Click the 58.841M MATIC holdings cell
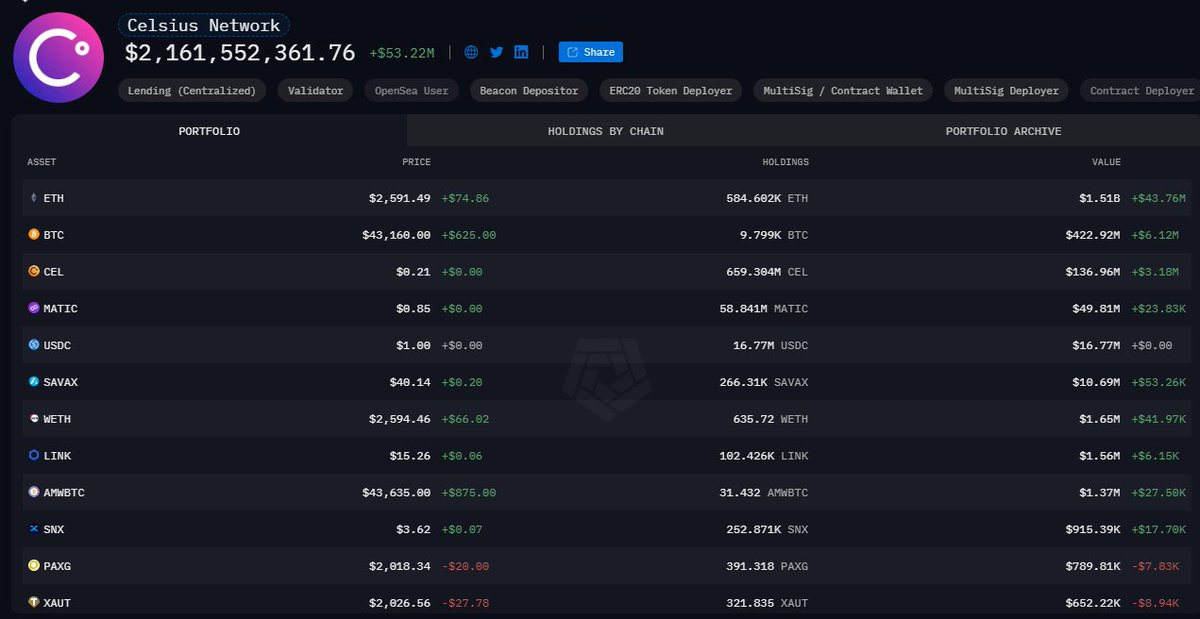1200x619 pixels. point(764,308)
